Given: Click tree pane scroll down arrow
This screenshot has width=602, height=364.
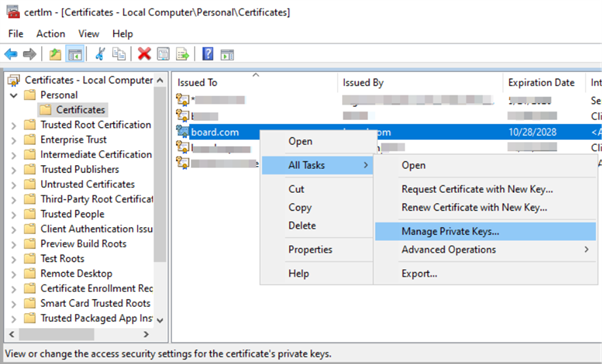Looking at the screenshot, I should point(160,320).
